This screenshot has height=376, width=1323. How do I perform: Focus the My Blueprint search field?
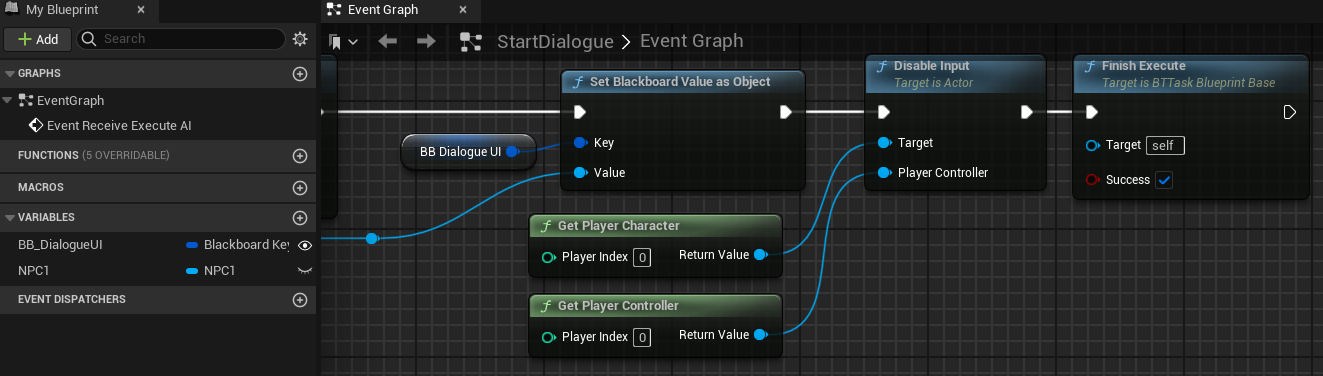tap(181, 39)
